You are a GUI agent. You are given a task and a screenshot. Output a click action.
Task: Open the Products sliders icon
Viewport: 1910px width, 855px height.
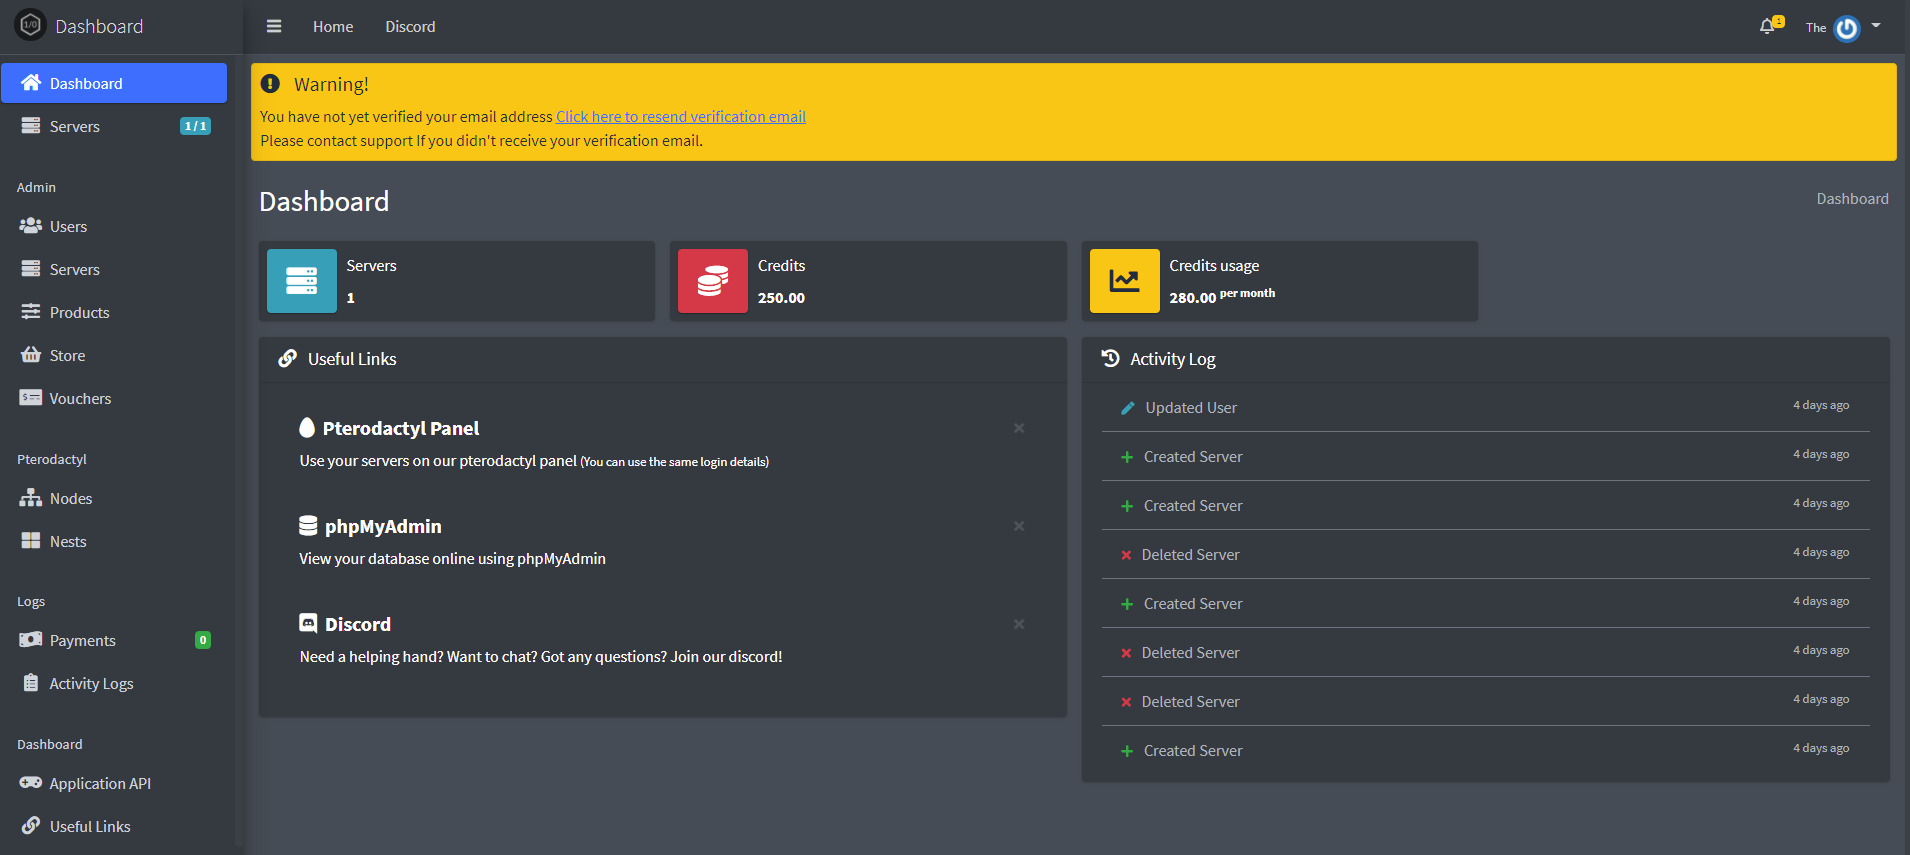tap(31, 312)
